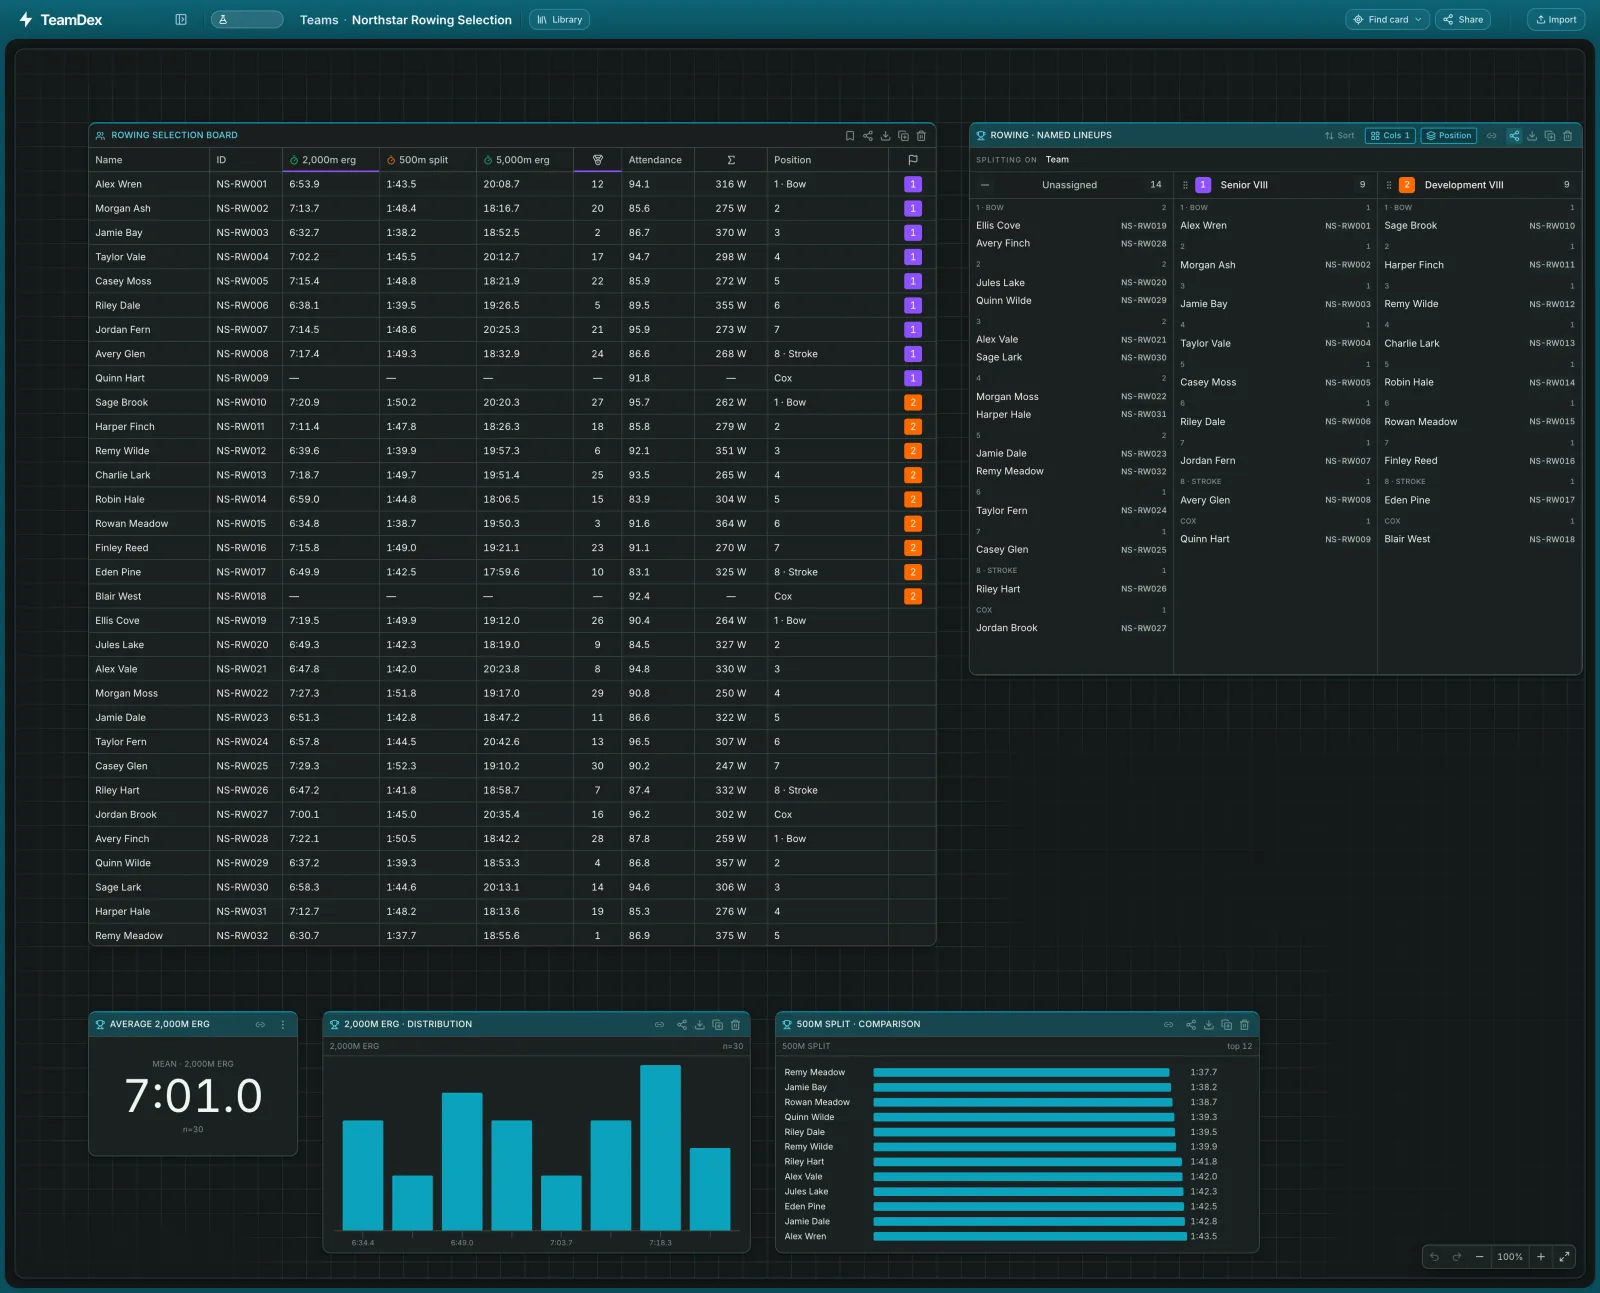Click the share icon in Named Lineups header
Viewport: 1600px width, 1293px height.
pyautogui.click(x=1514, y=136)
